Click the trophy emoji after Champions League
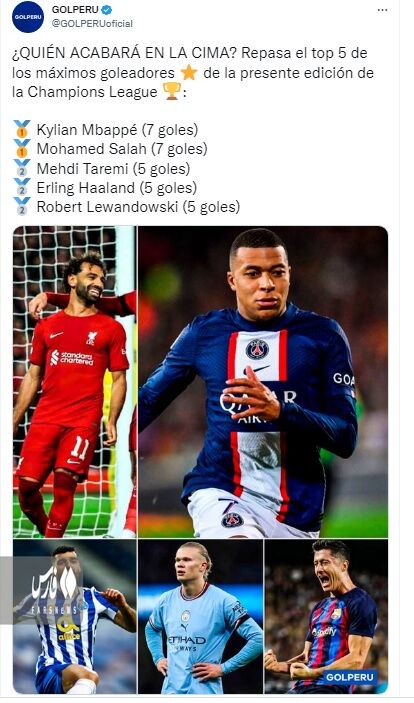The height and width of the screenshot is (703, 414). 172,91
